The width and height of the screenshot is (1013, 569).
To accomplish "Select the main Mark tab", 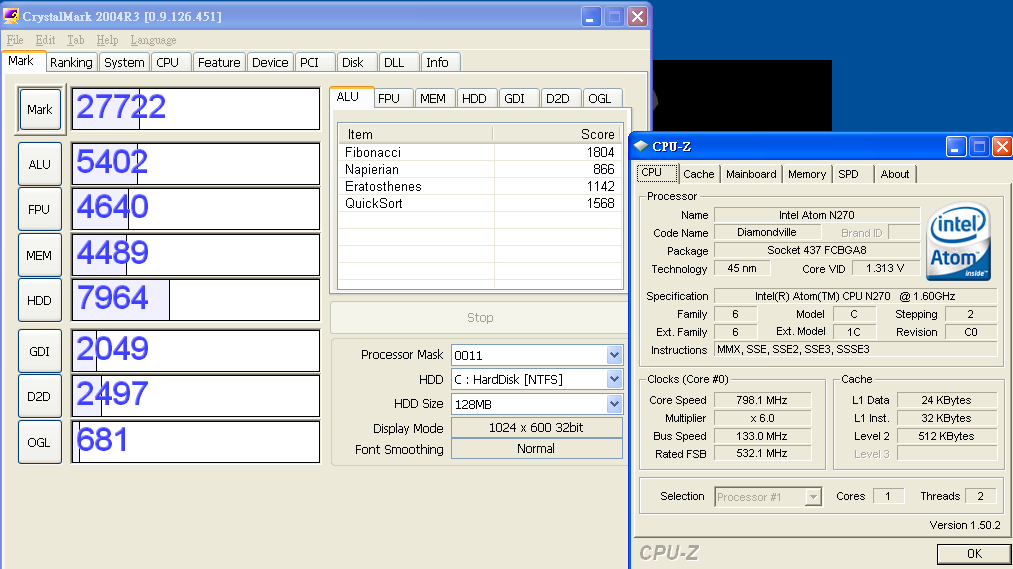I will tap(21, 61).
